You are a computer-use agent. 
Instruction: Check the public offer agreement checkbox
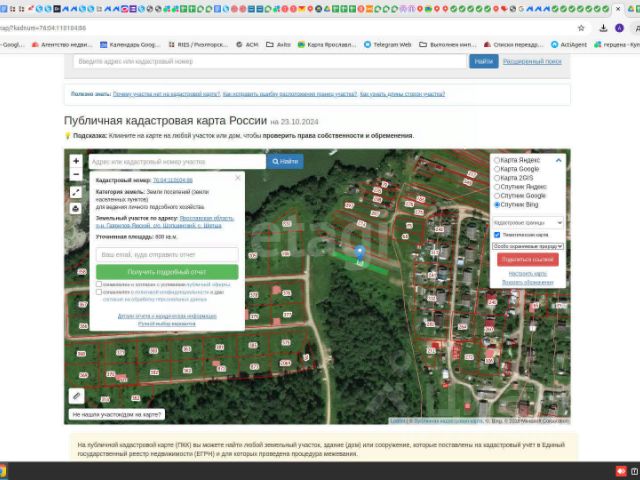pos(99,284)
